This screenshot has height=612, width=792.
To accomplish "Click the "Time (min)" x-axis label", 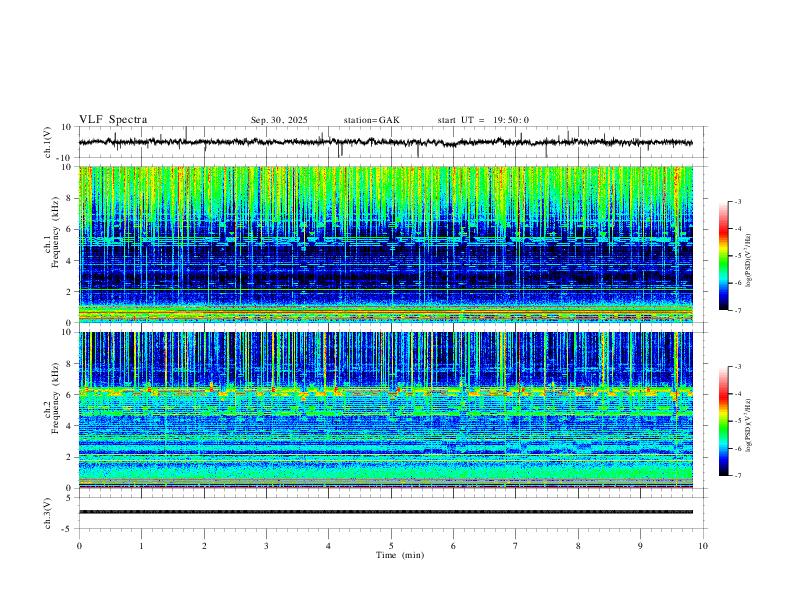I will 400,555.
